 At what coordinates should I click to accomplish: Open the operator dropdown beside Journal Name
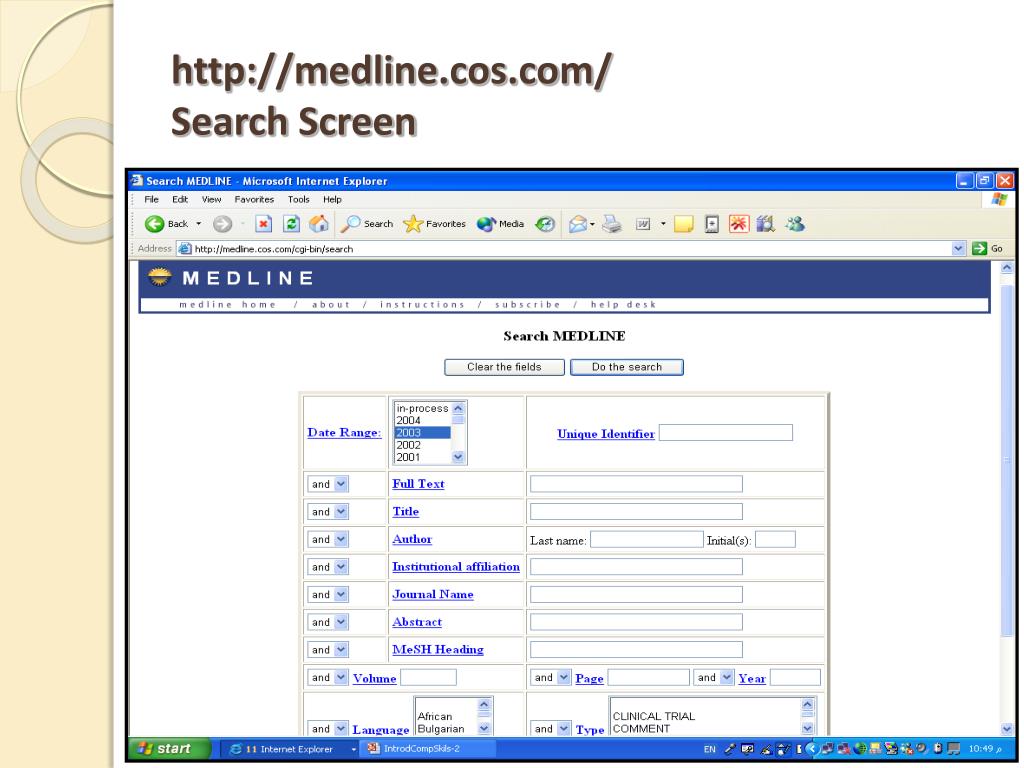[x=328, y=594]
